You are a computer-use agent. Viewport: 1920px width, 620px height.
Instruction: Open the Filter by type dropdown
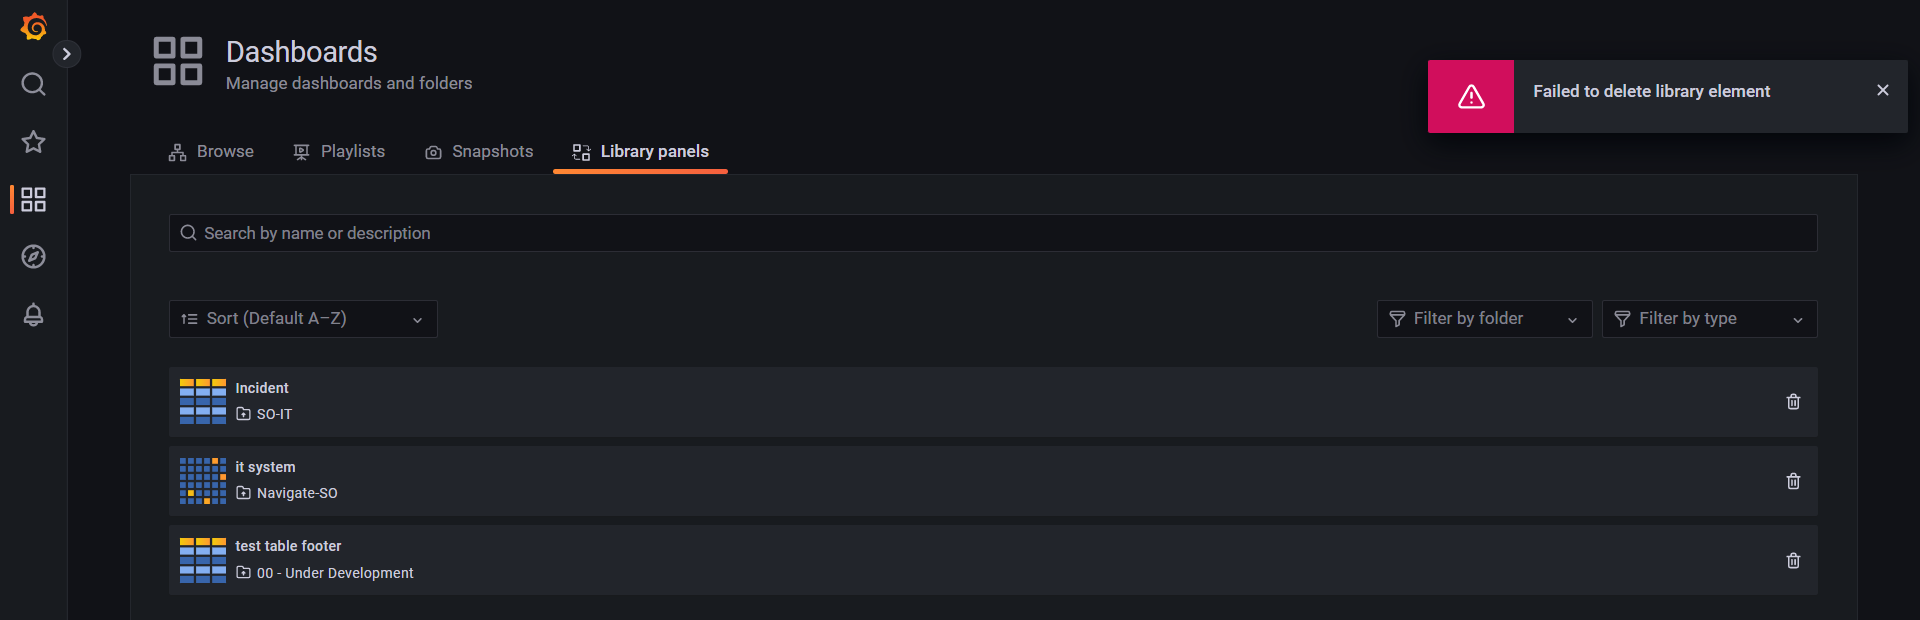pos(1709,318)
